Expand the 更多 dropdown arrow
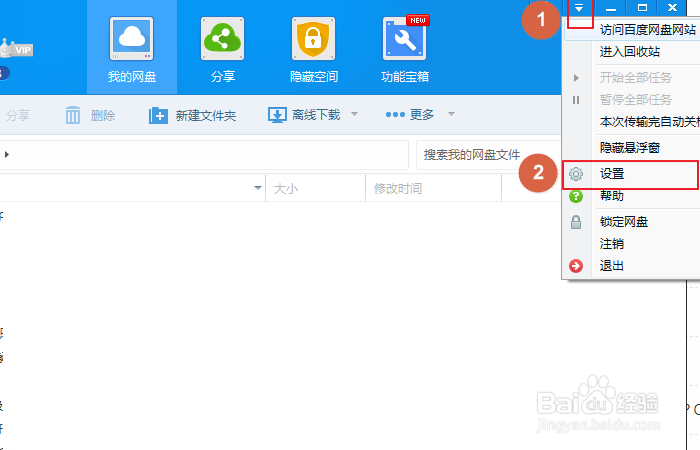Image resolution: width=700 pixels, height=450 pixels. coord(451,114)
